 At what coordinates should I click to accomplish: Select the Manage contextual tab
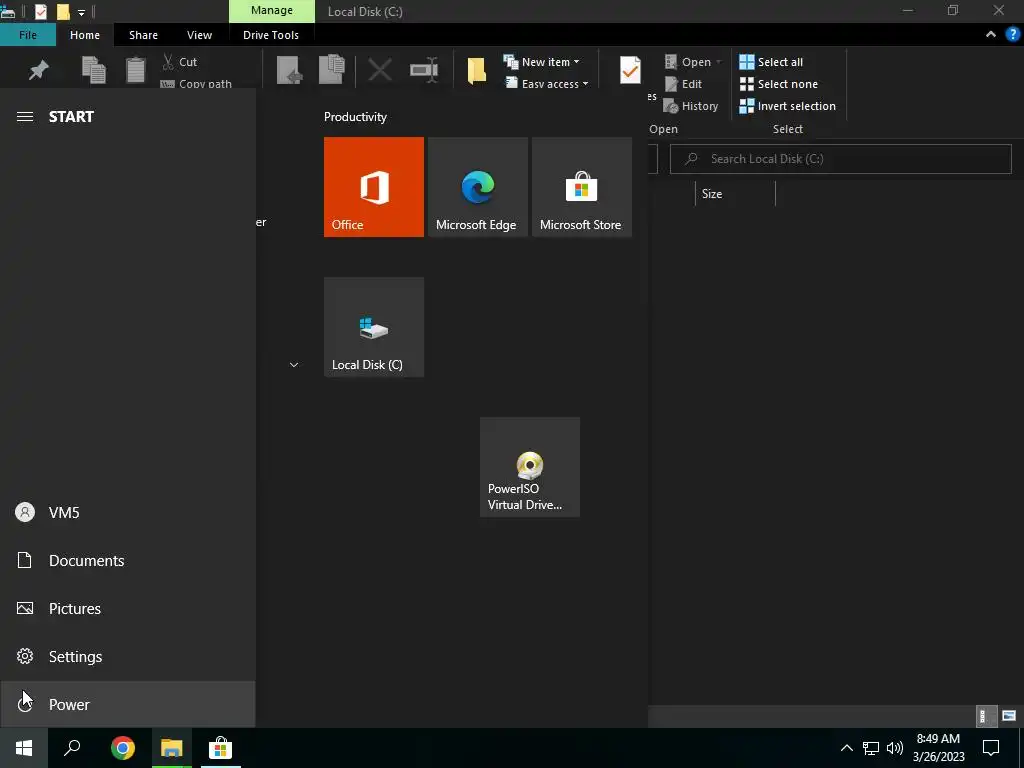[x=272, y=11]
